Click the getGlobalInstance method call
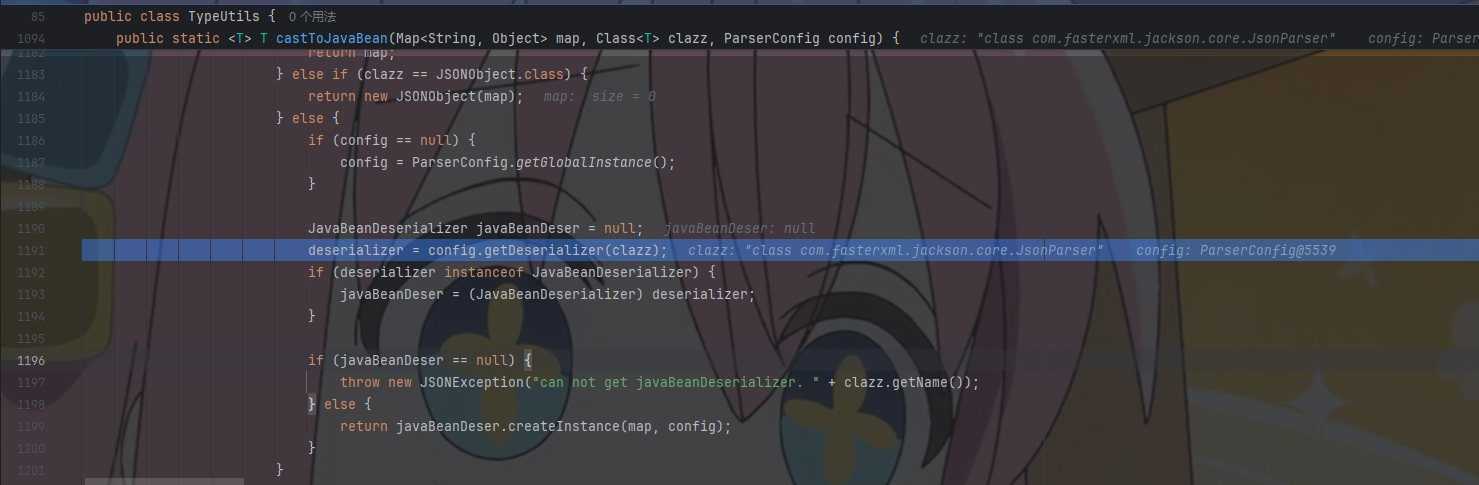Screen dimensions: 1479x485 (x=583, y=162)
